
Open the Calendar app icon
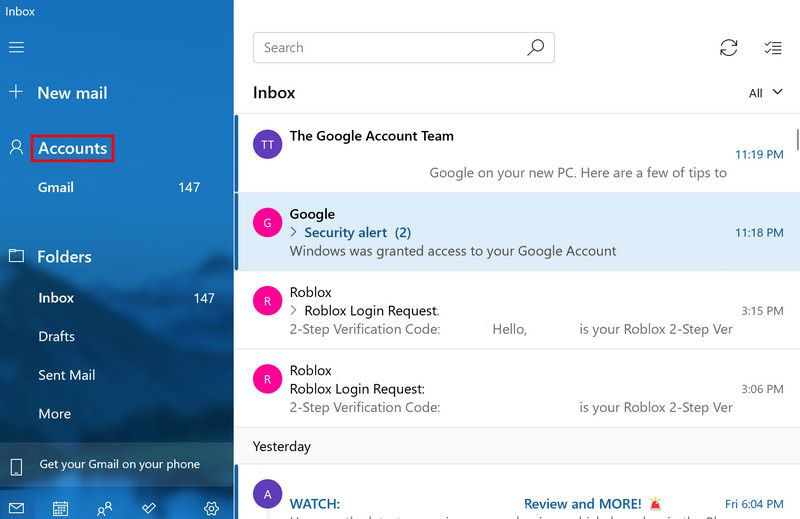[x=60, y=508]
